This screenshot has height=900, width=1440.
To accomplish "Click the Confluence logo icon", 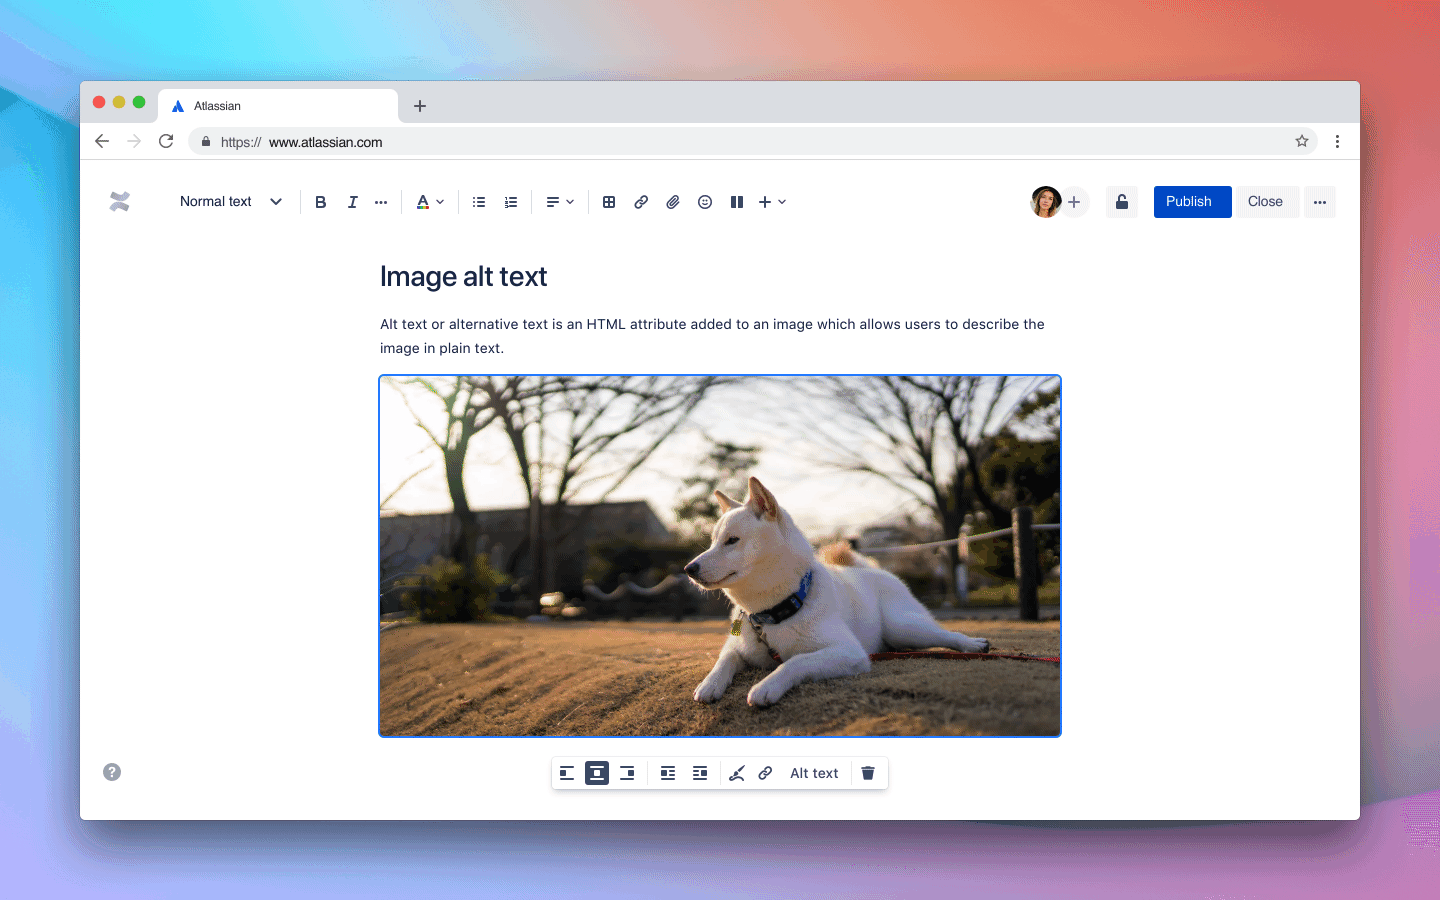I will [120, 202].
